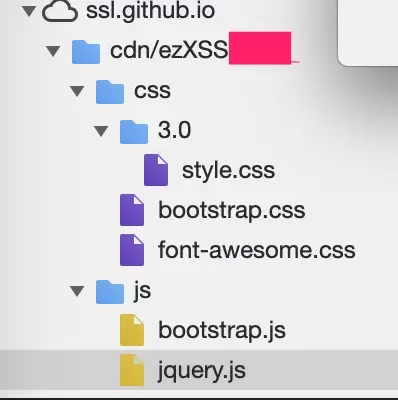398x400 pixels.
Task: Click the cdn/ezXSS blue folder icon
Action: point(86,51)
